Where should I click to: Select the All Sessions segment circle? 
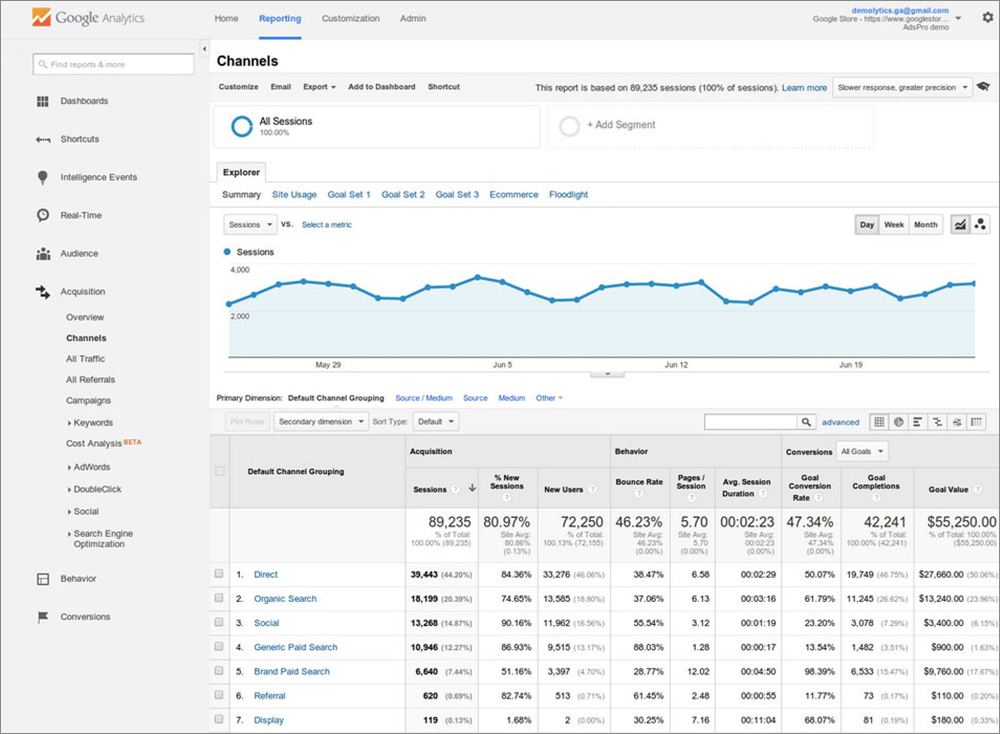tap(239, 126)
